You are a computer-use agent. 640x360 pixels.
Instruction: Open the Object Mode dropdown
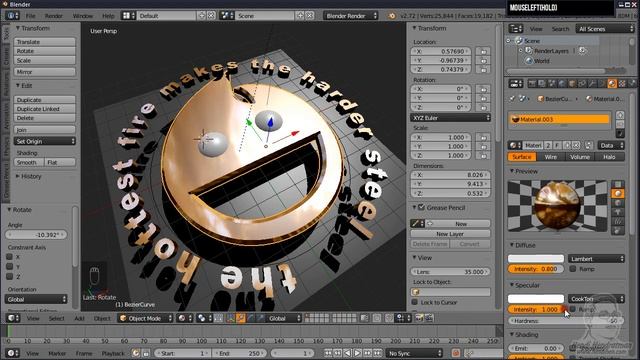[146, 318]
